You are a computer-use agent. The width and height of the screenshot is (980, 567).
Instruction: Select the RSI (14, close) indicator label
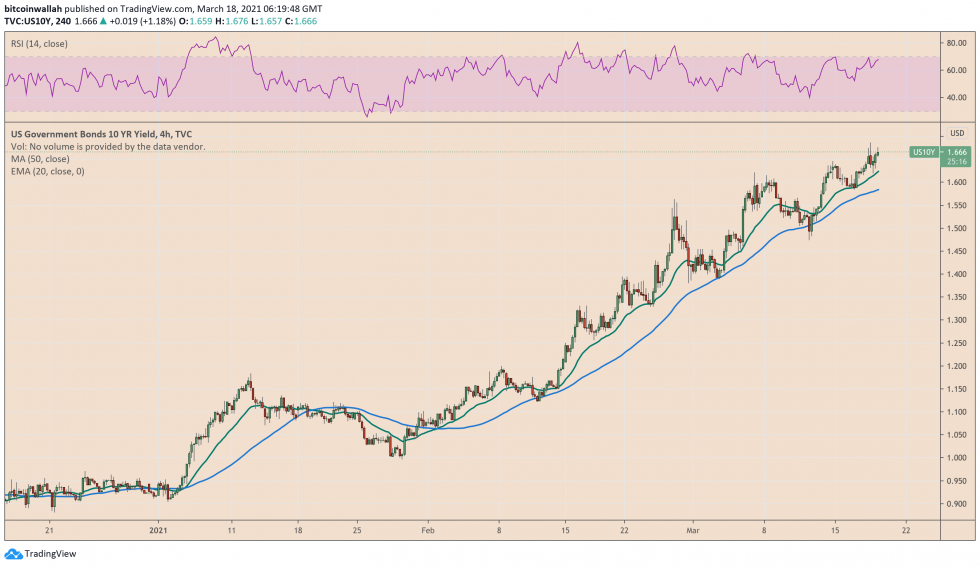pyautogui.click(x=39, y=44)
